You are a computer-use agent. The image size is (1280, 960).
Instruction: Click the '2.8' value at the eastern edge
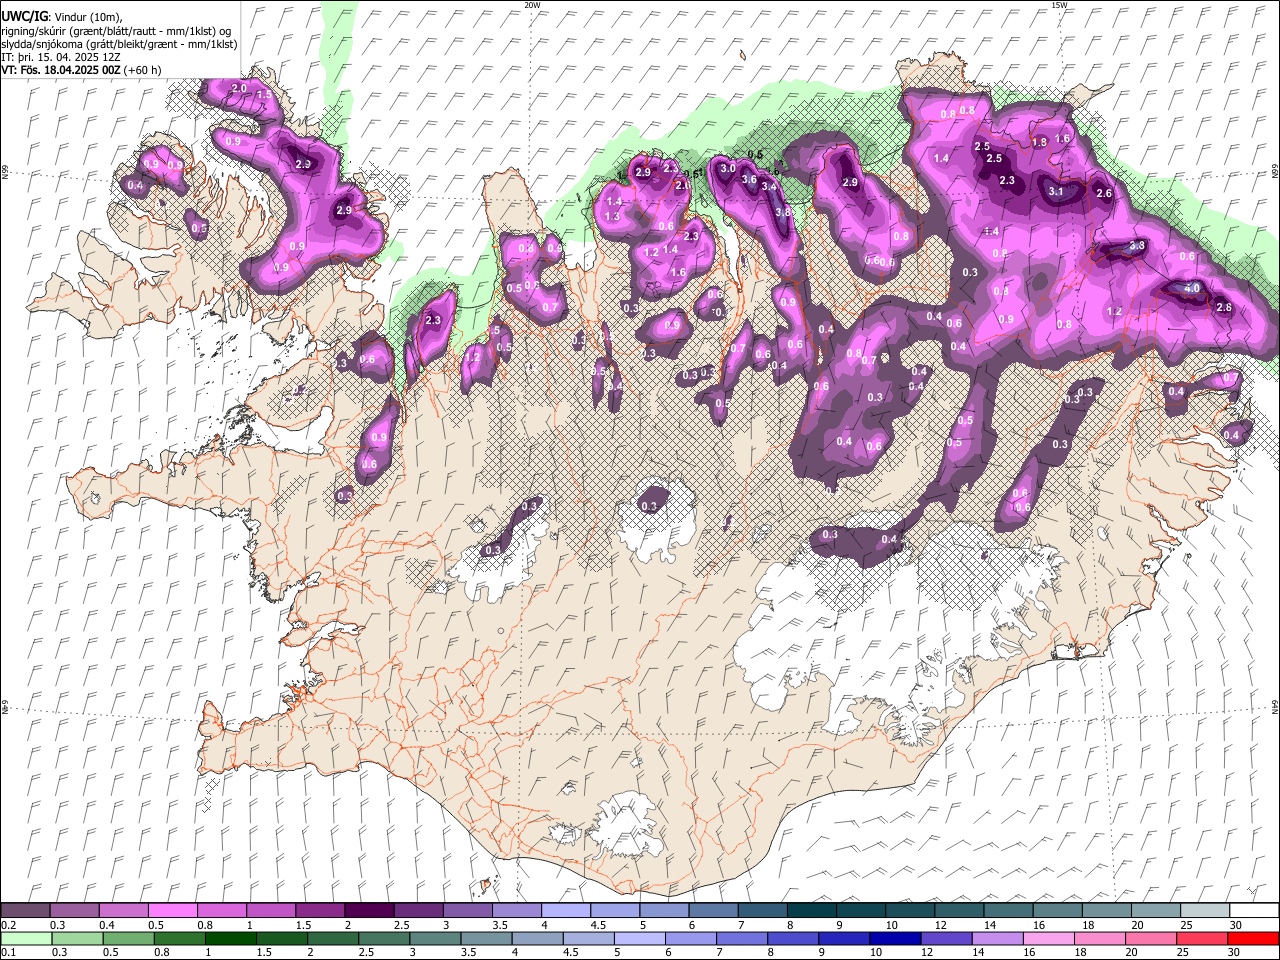pyautogui.click(x=1224, y=307)
